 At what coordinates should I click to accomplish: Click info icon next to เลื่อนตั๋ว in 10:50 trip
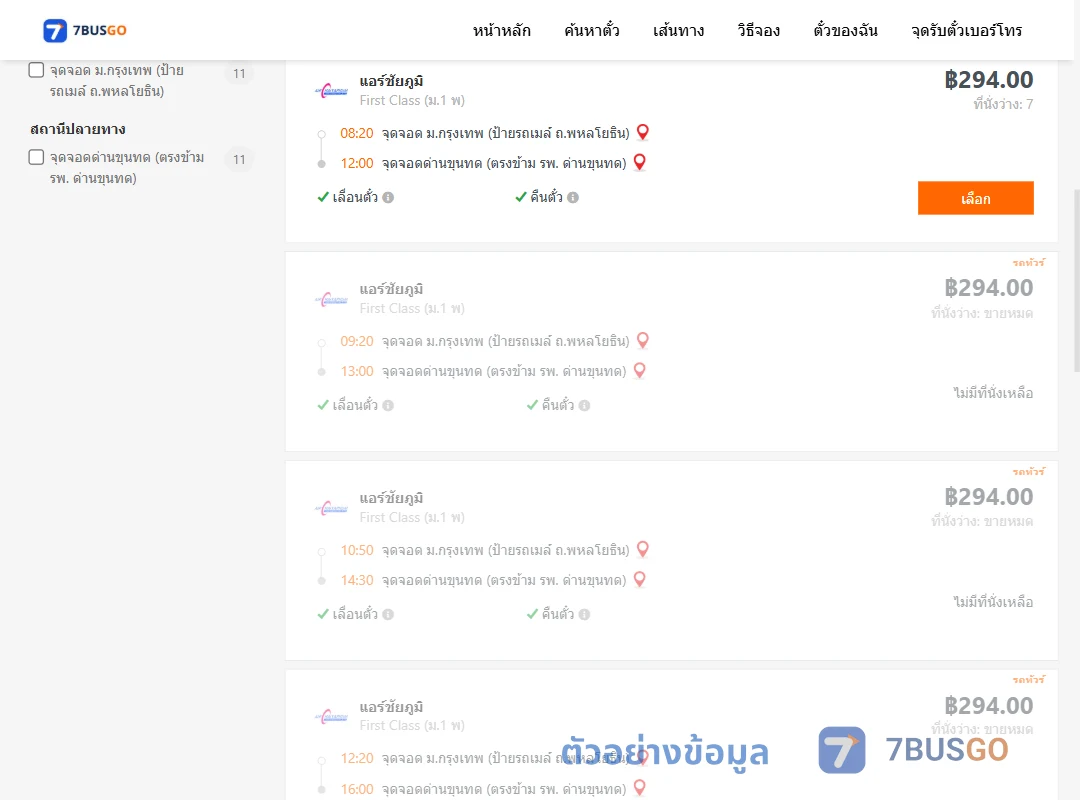pos(388,615)
